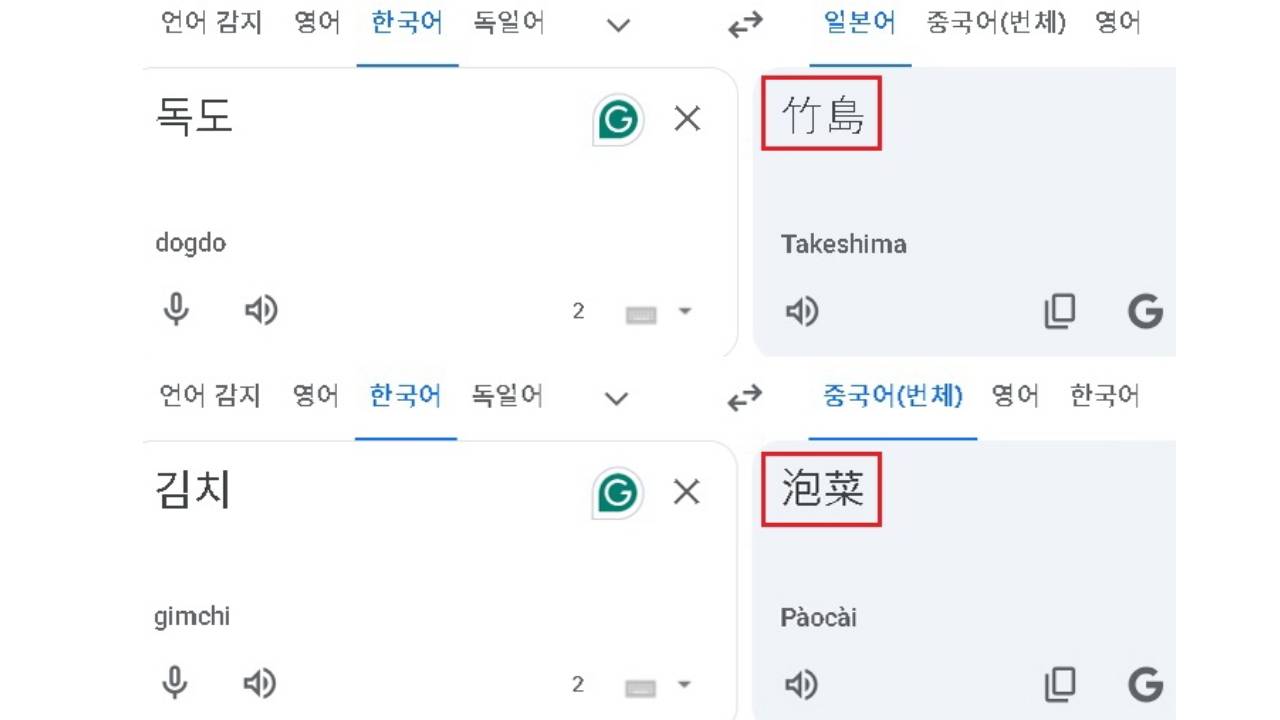Copy the 泡菜 translation using copy icon
The image size is (1280, 720).
[1060, 685]
